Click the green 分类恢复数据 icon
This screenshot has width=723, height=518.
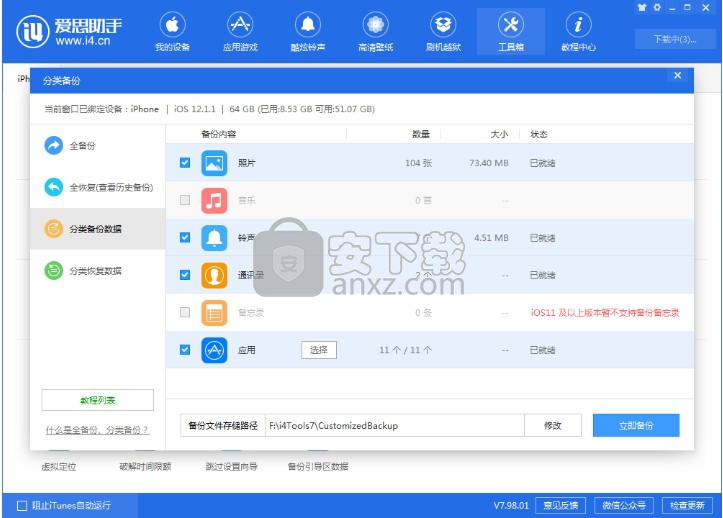pyautogui.click(x=53, y=271)
